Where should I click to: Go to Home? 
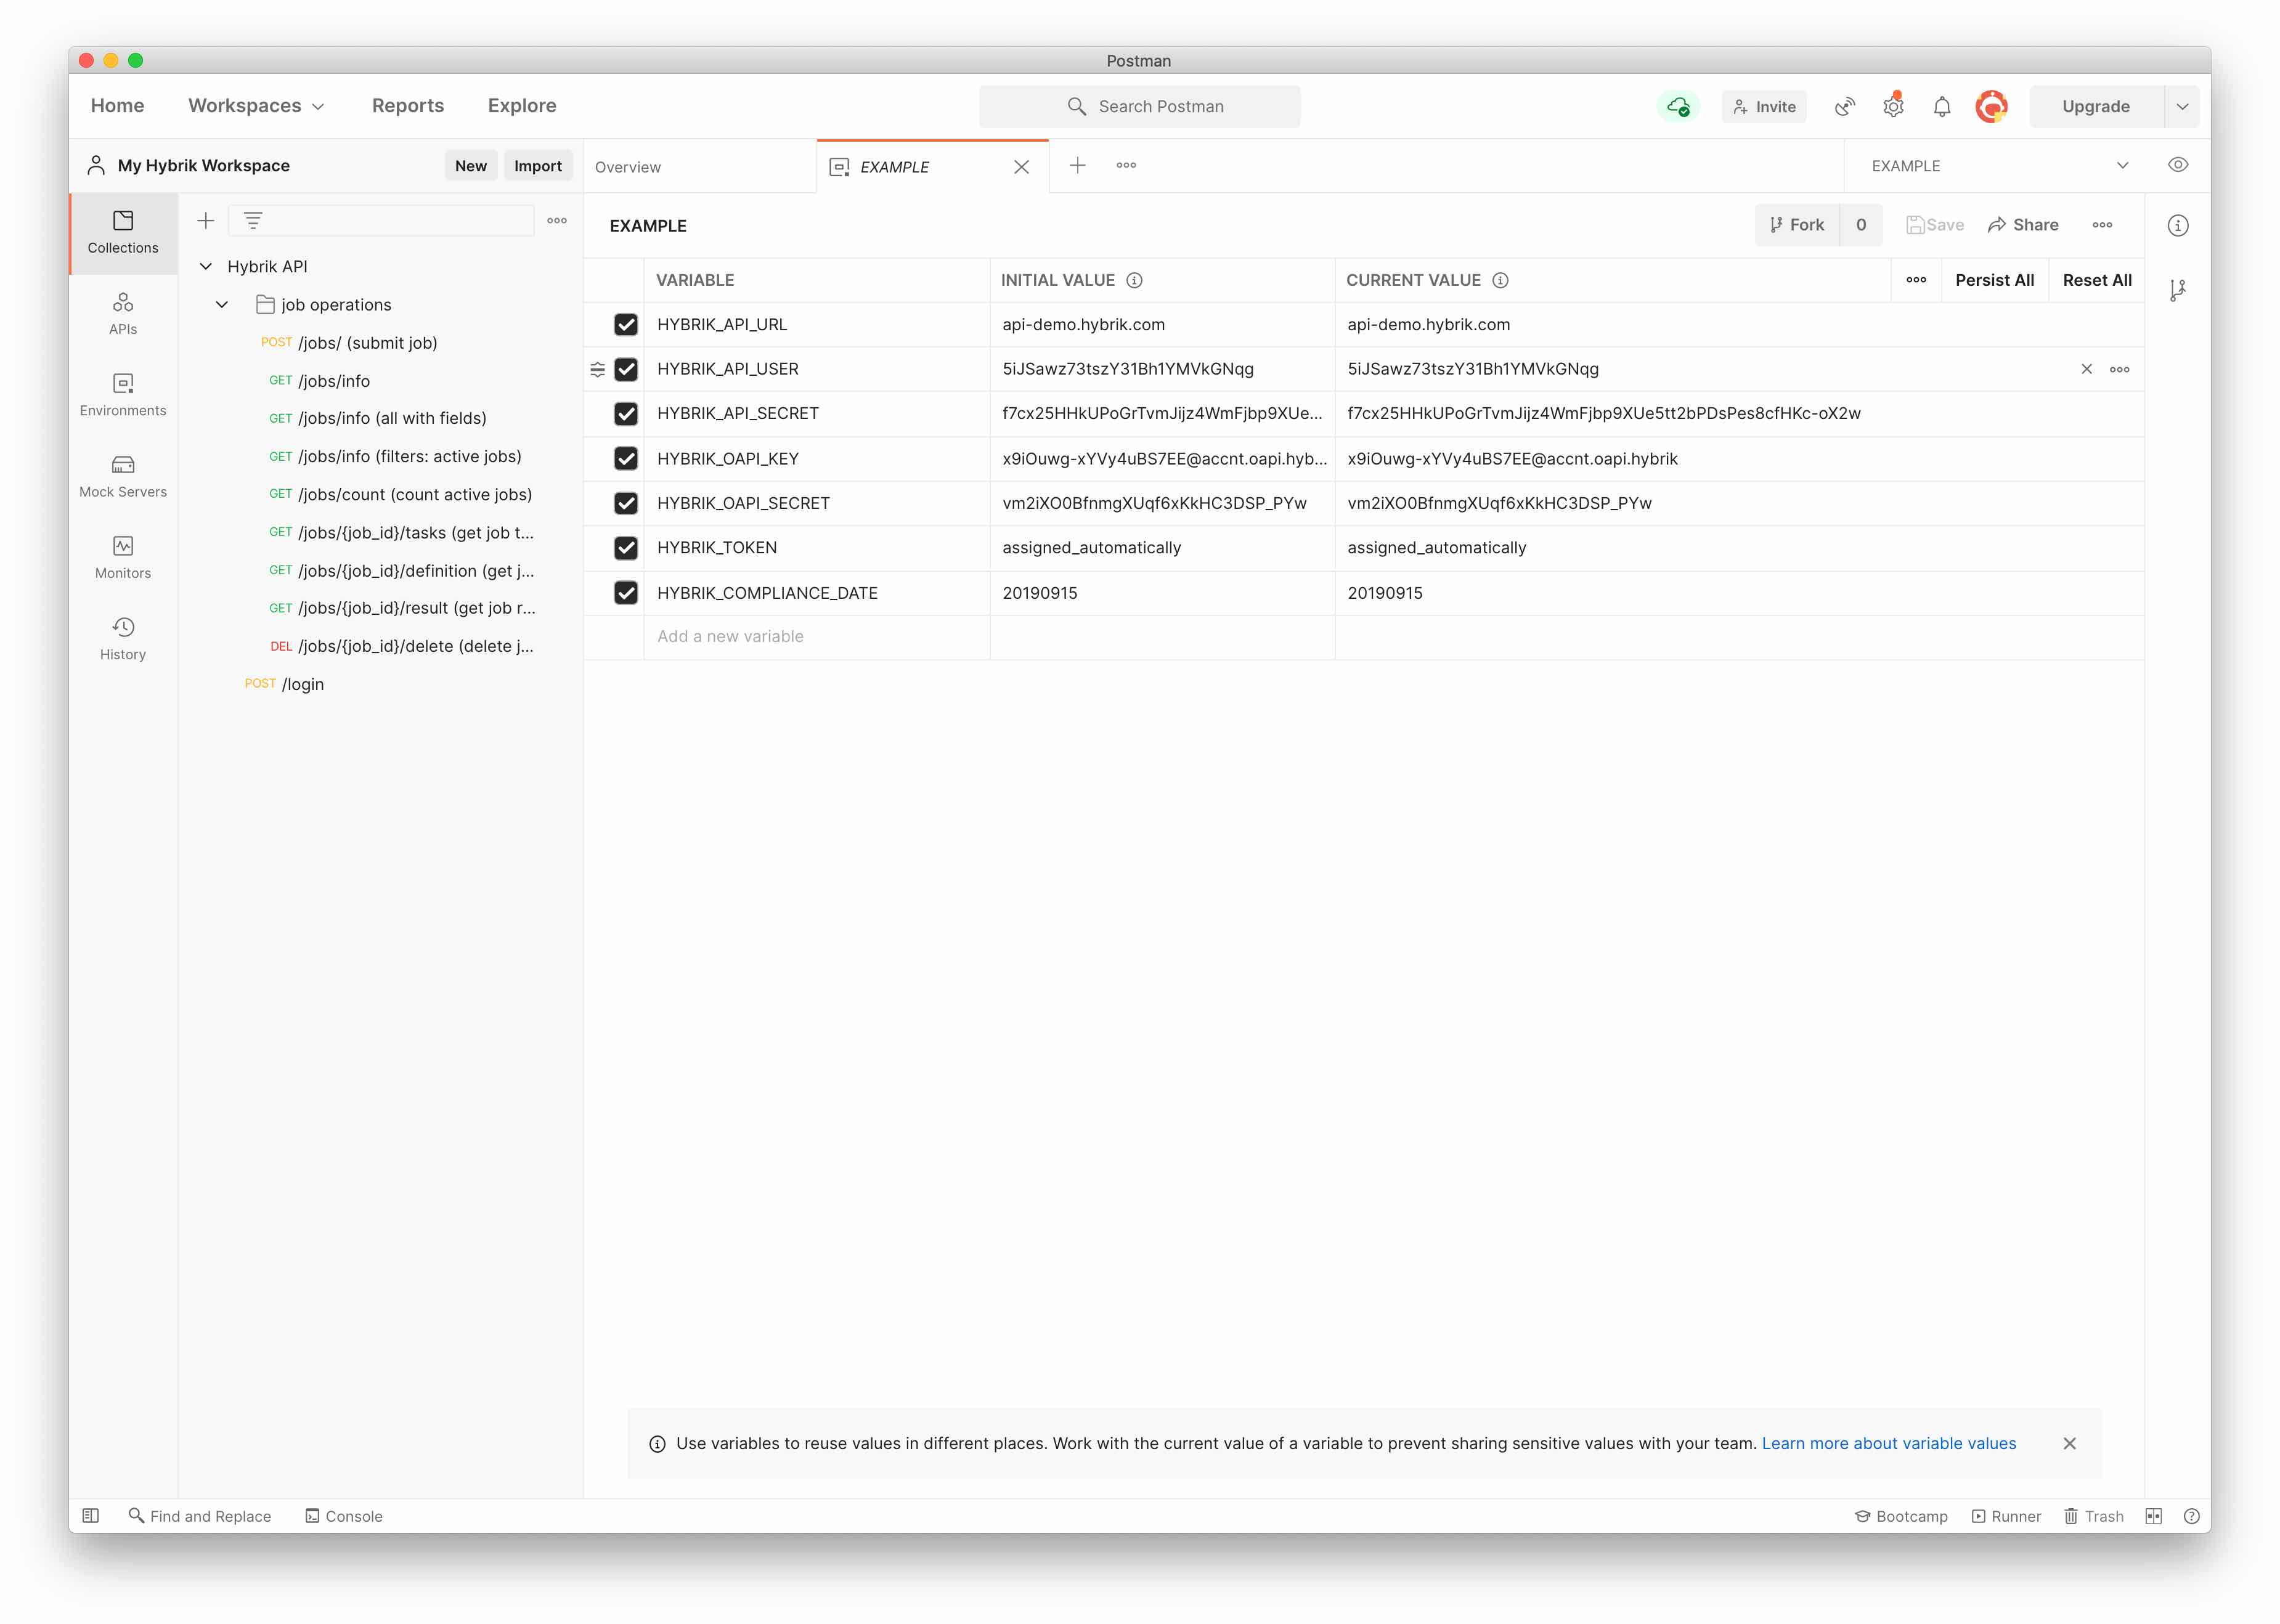click(x=117, y=106)
